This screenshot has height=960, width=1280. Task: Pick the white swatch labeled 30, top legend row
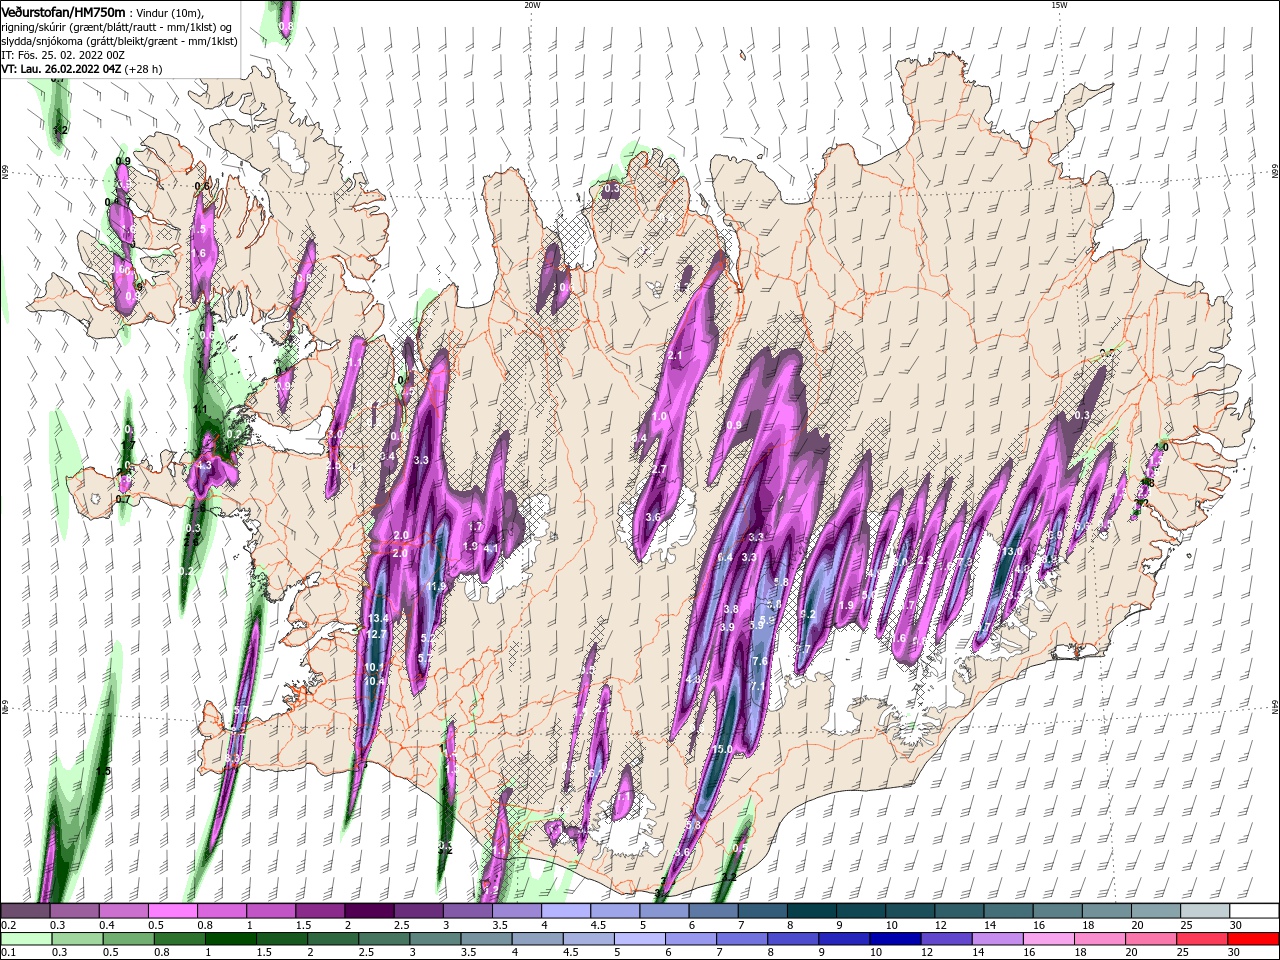(x=1252, y=911)
